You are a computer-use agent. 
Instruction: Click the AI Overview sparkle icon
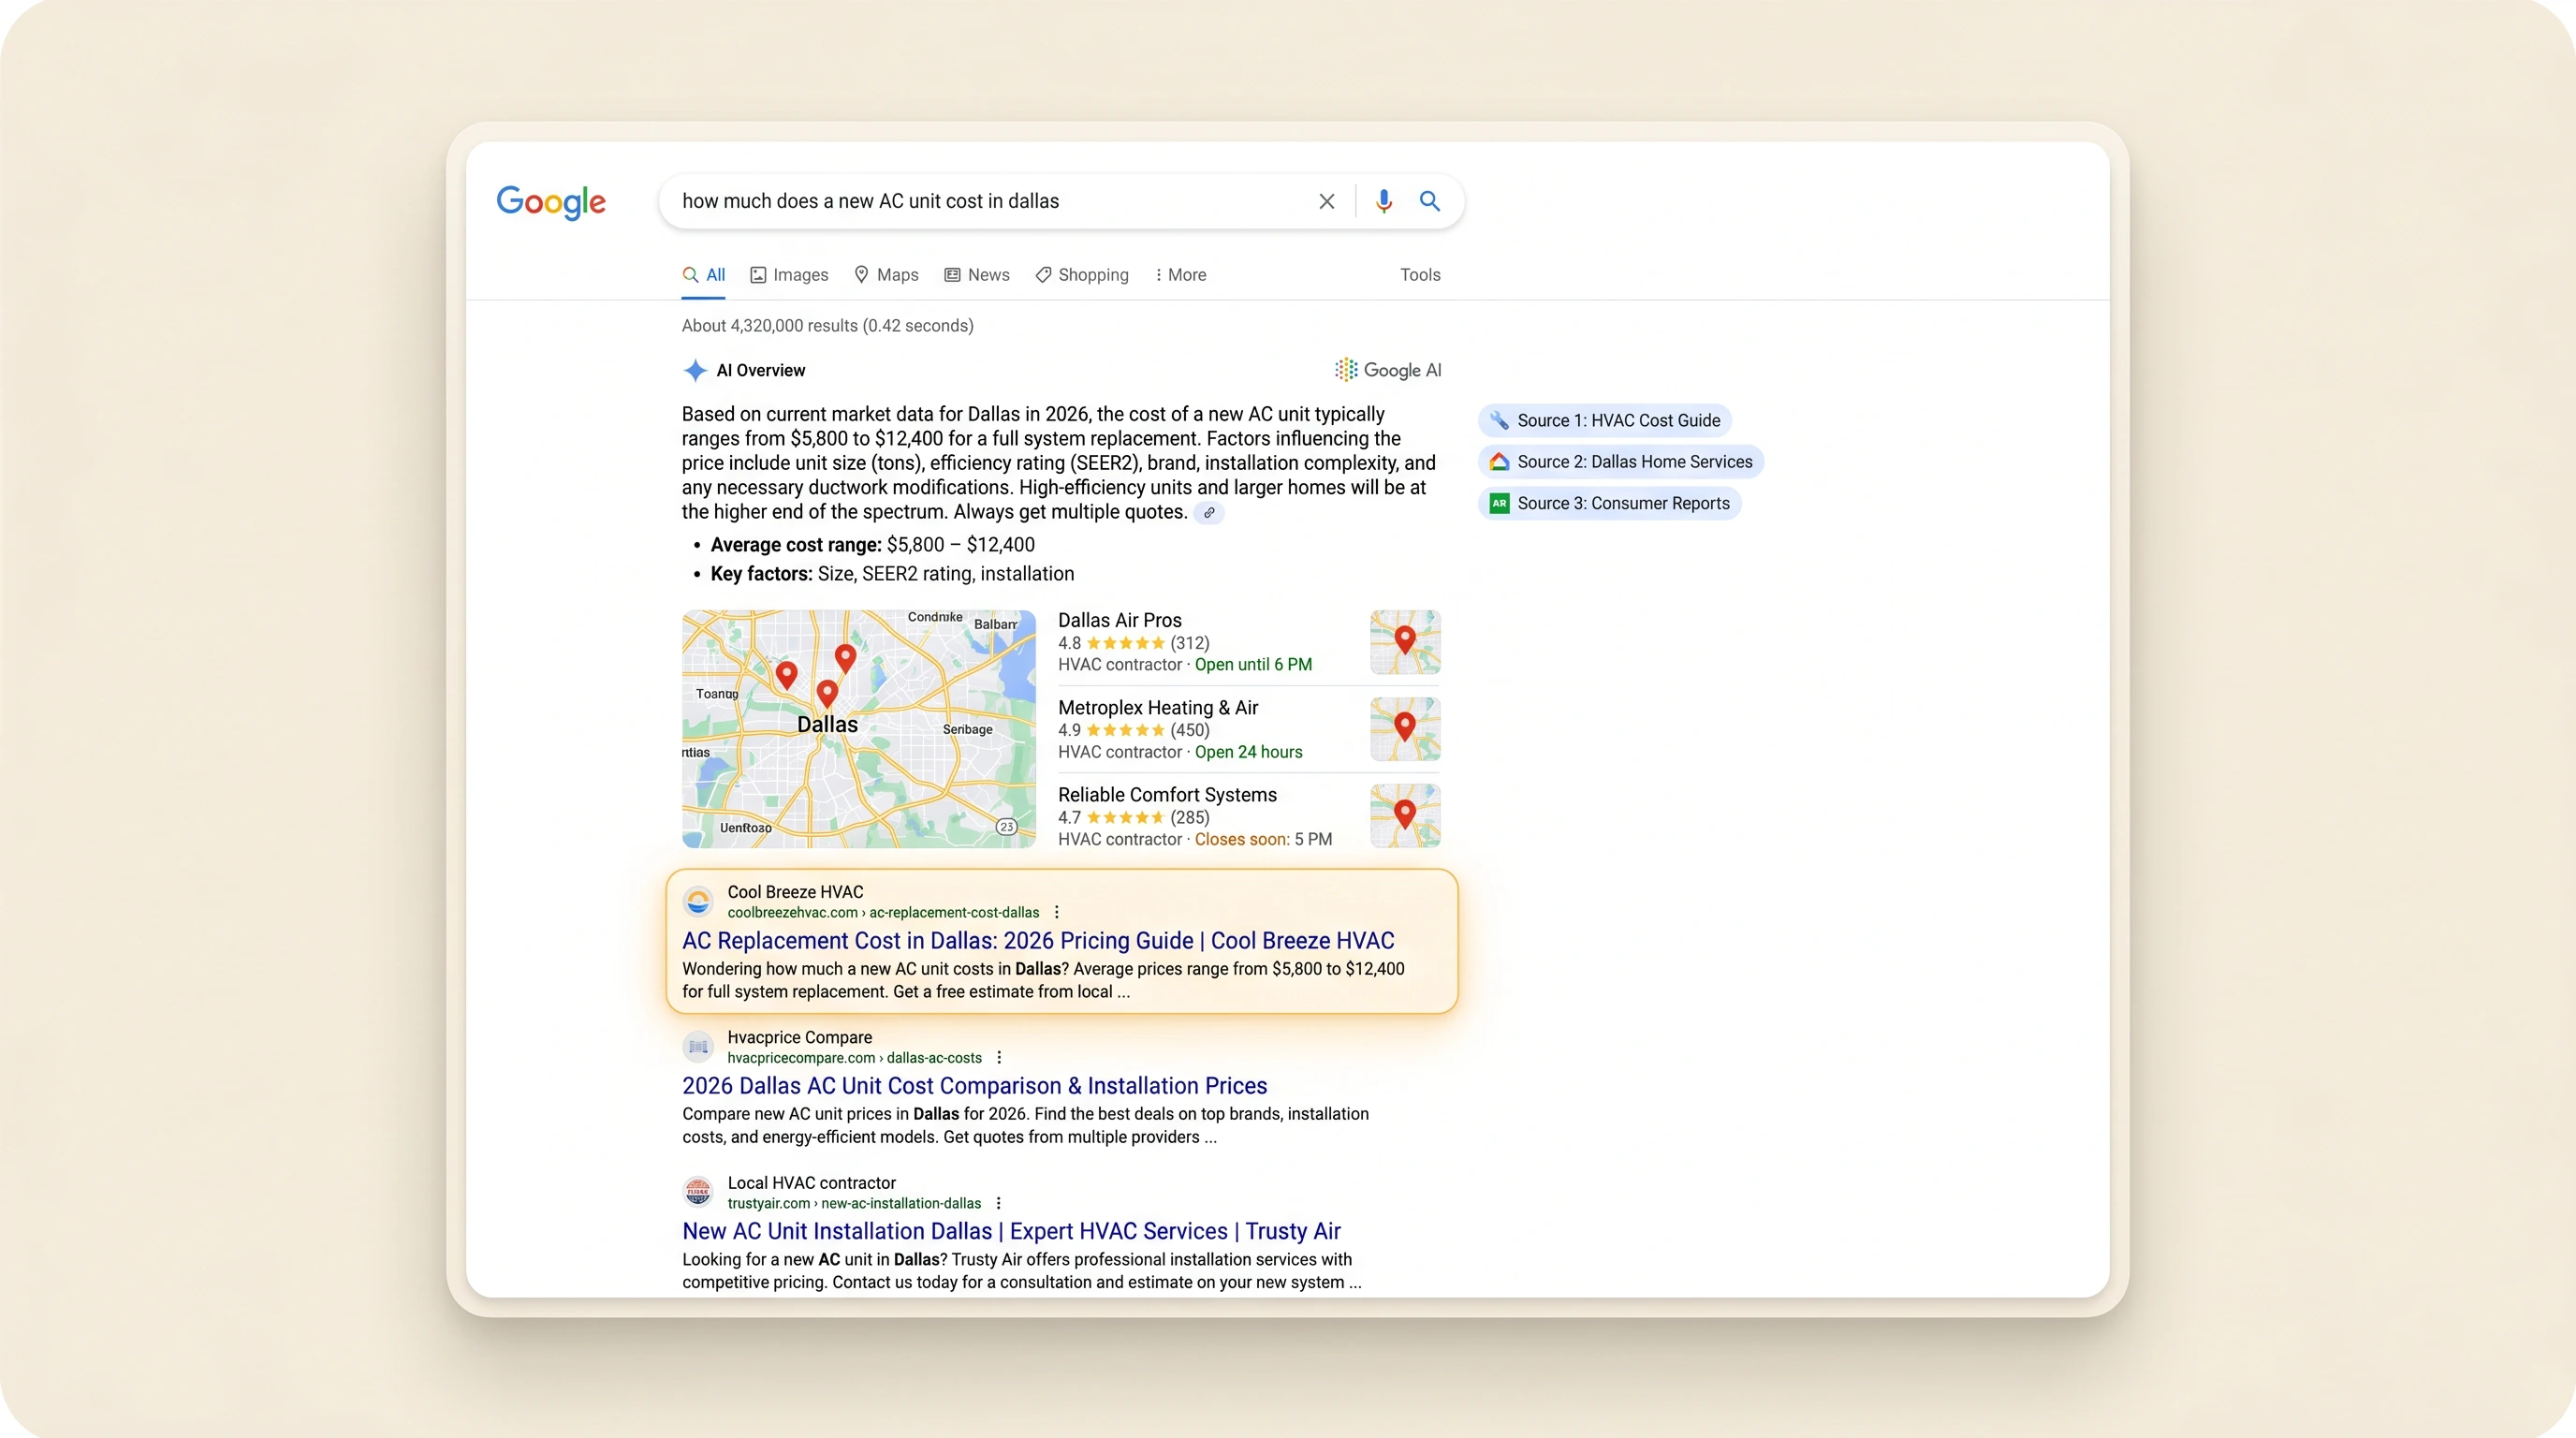click(x=695, y=370)
